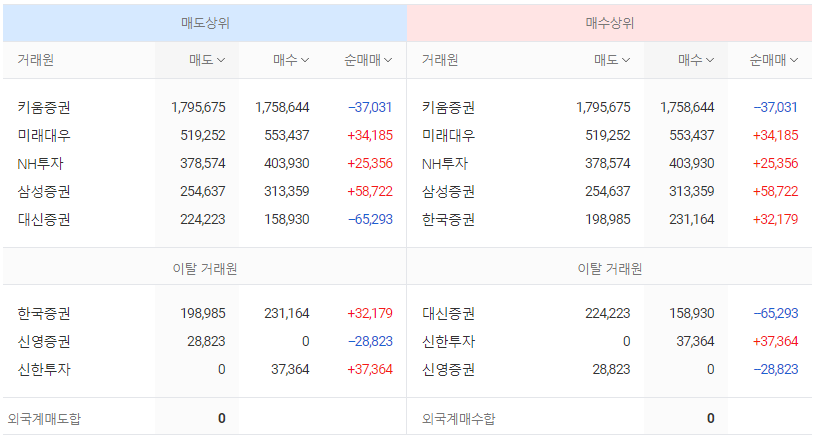The height and width of the screenshot is (438, 818).
Task: Click 한국증권 순매매 +32,179 in 매도상위 이탈 list
Action: [370, 313]
